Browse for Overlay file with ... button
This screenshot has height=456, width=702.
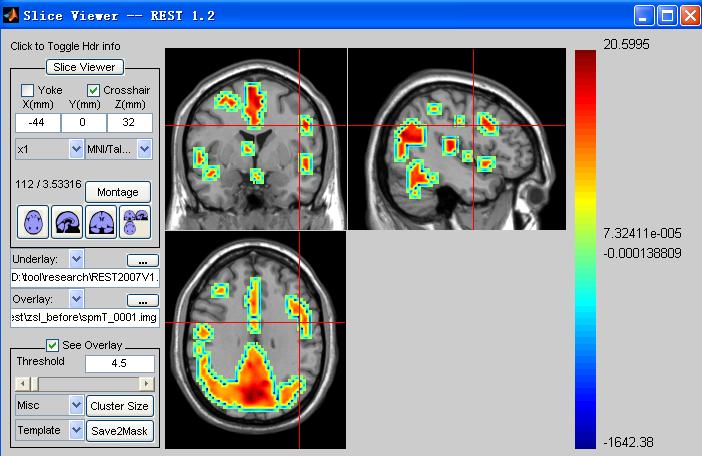[143, 300]
